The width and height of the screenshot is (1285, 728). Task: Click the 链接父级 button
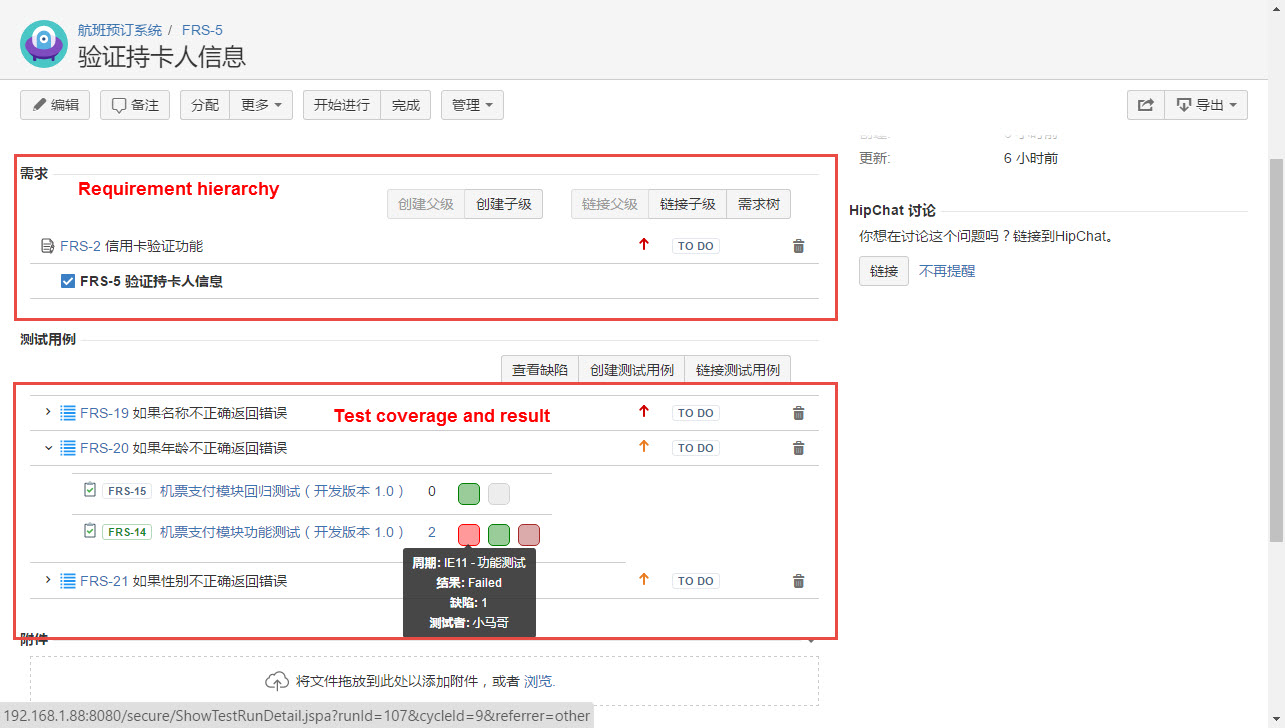point(610,204)
